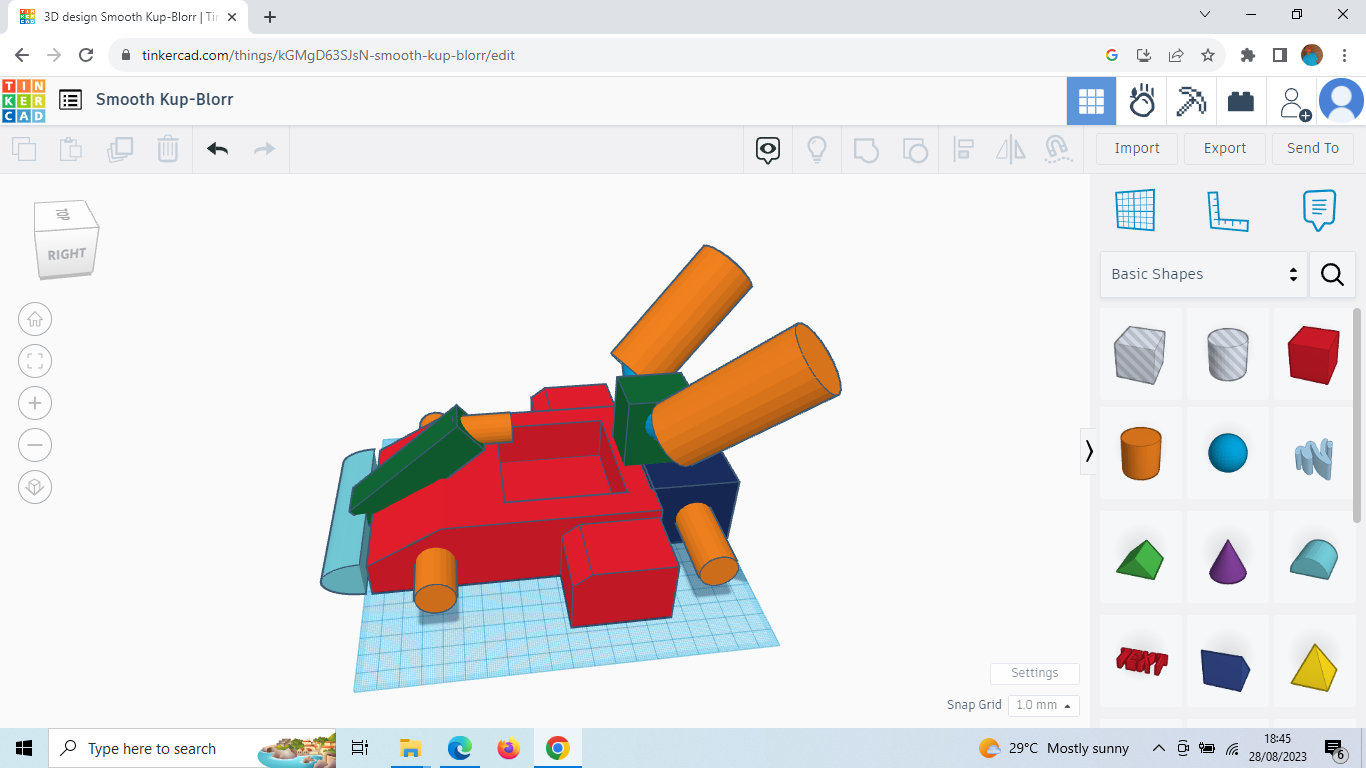The image size is (1366, 768).
Task: Collapse the shapes panel with the chevron
Action: pyautogui.click(x=1089, y=451)
